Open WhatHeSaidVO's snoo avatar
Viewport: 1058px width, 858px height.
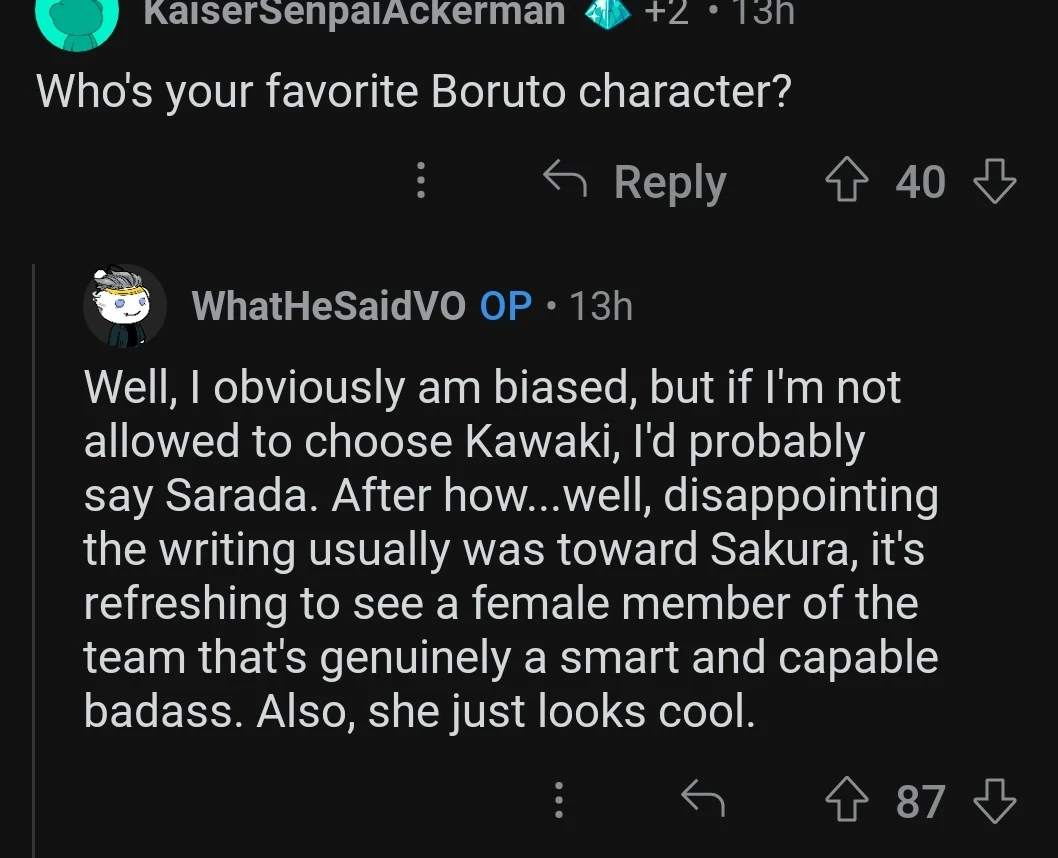coord(124,306)
